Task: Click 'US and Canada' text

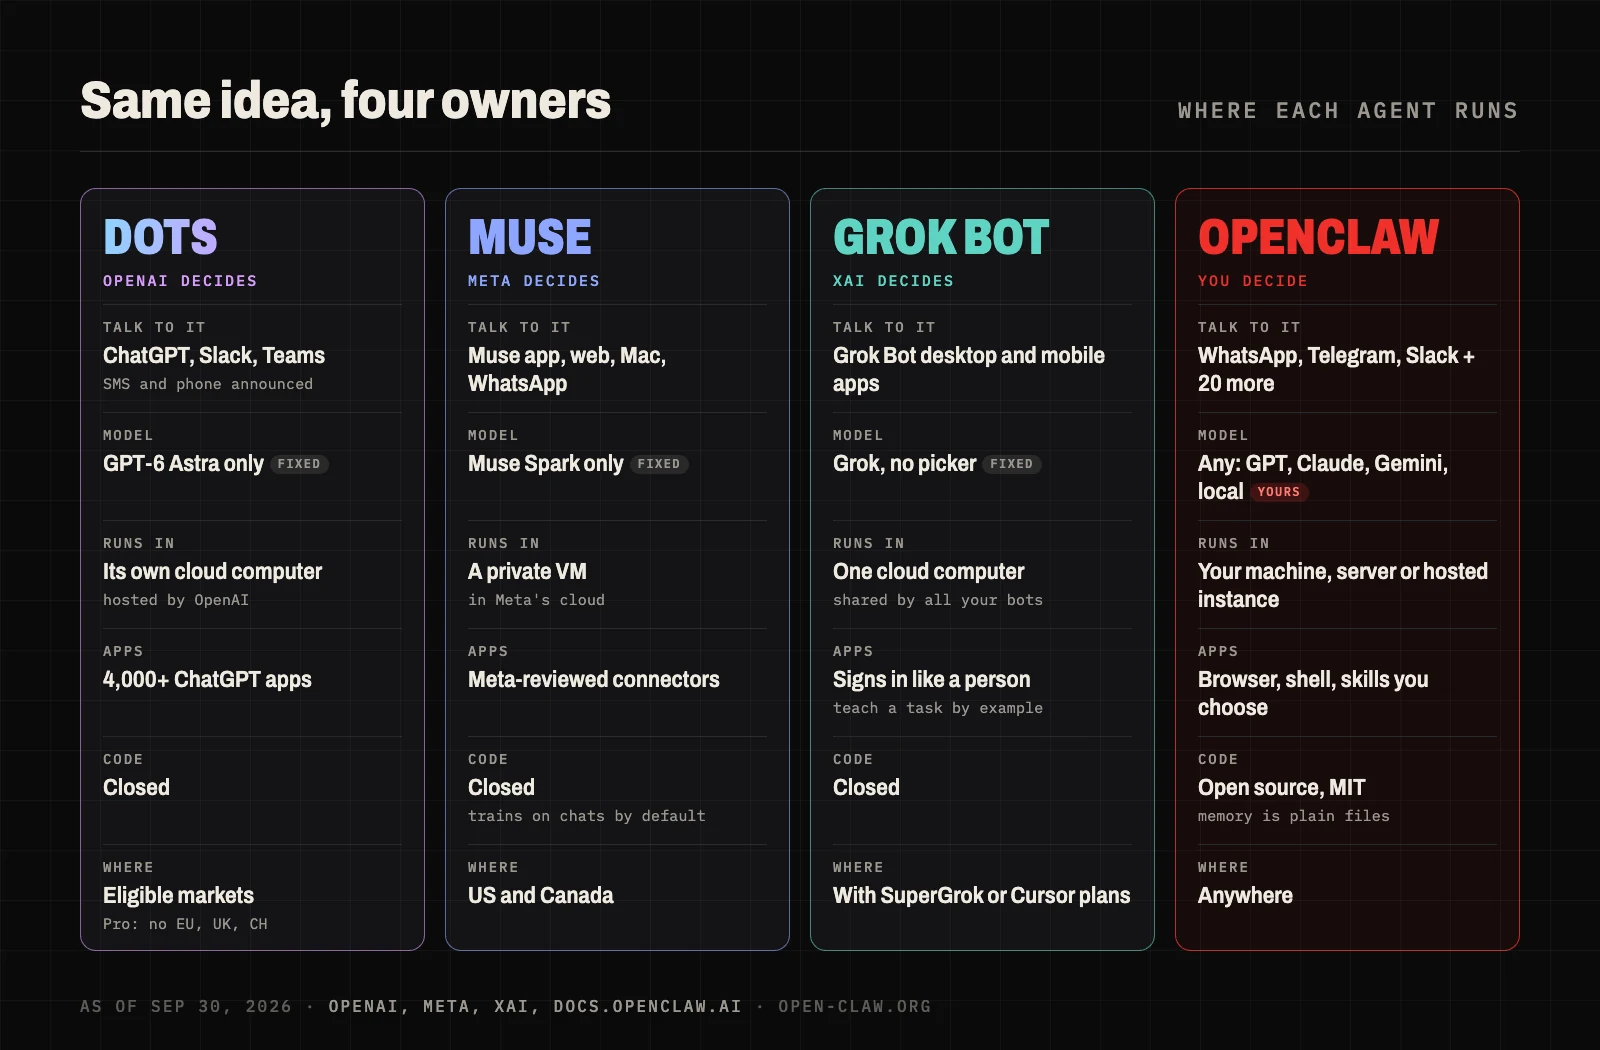Action: [x=541, y=896]
